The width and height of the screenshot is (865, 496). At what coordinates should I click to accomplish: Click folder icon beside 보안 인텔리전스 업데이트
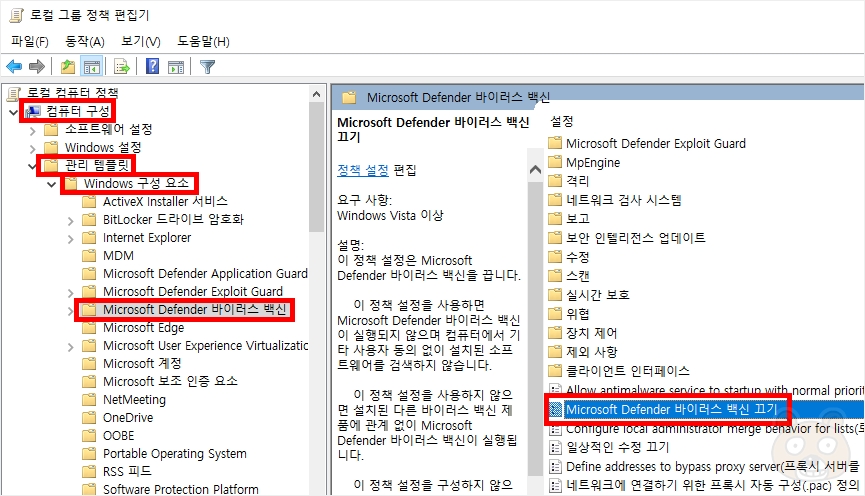[555, 238]
